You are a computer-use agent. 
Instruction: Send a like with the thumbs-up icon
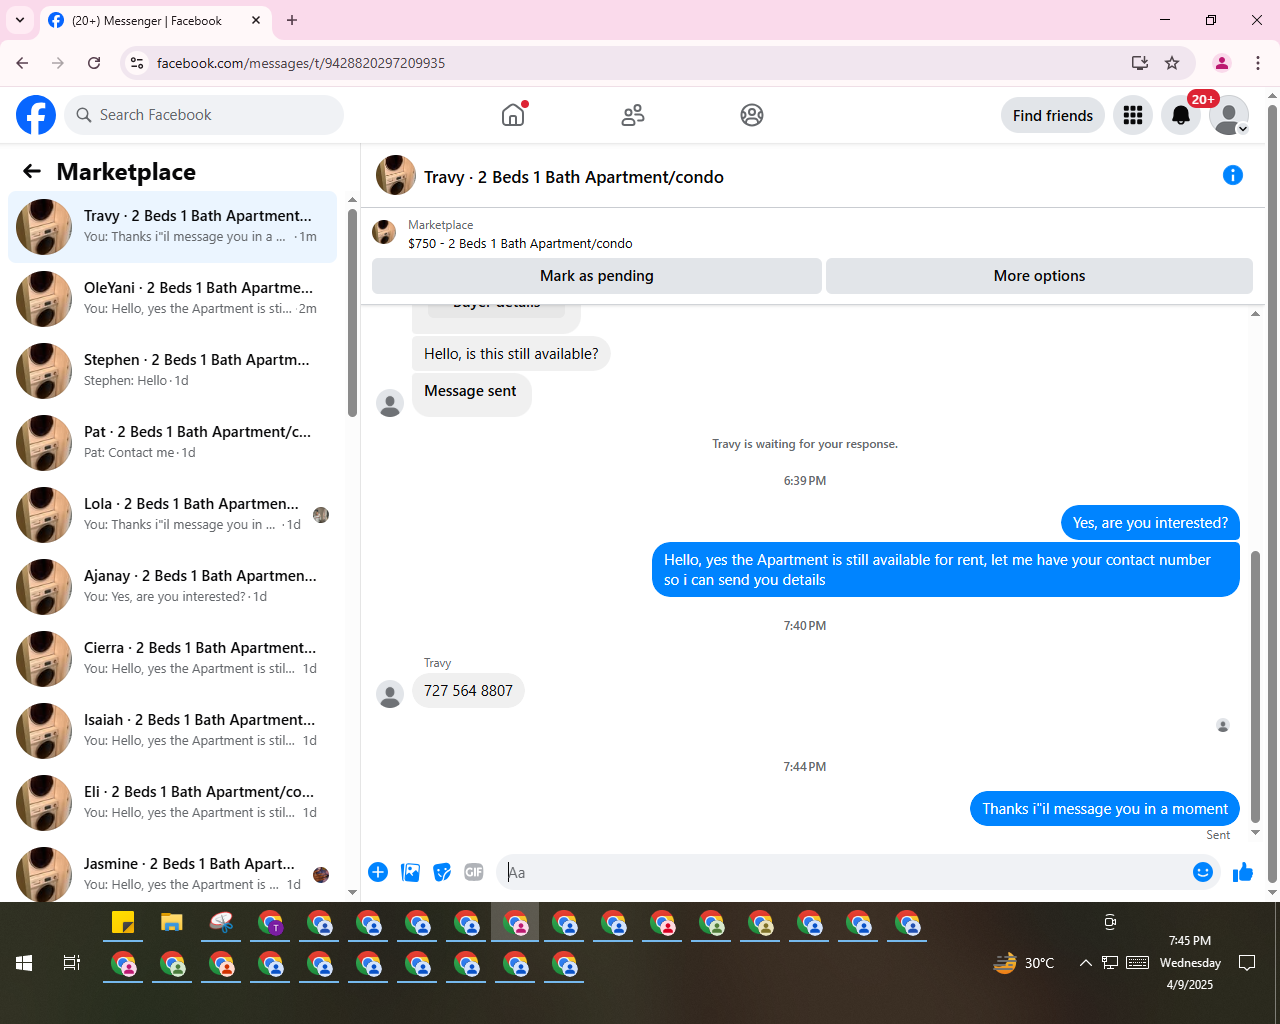coord(1243,872)
